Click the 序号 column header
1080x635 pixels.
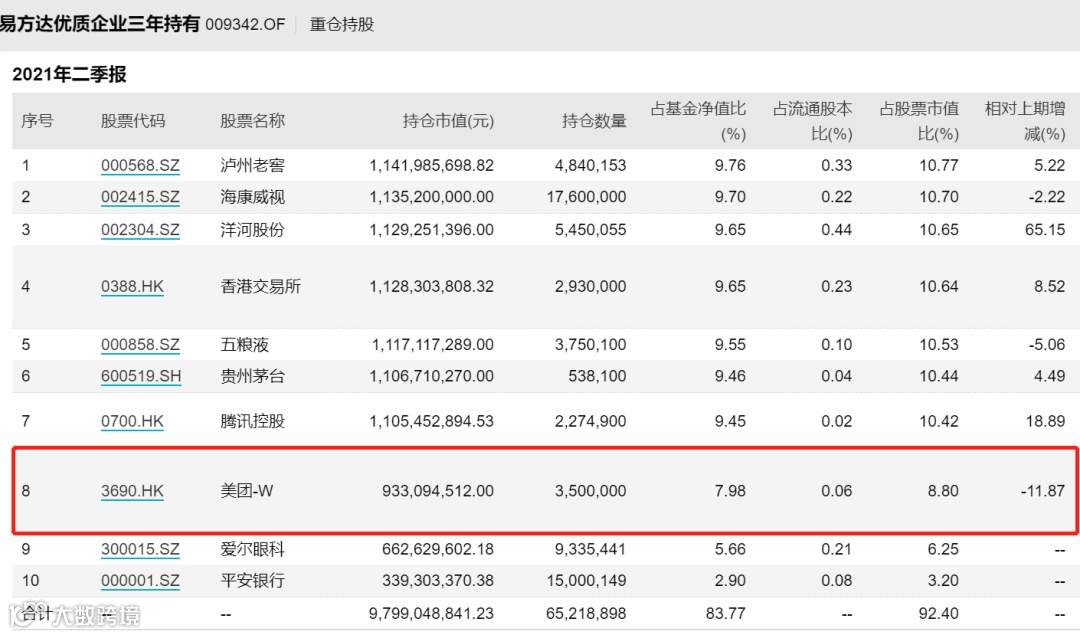tap(37, 121)
